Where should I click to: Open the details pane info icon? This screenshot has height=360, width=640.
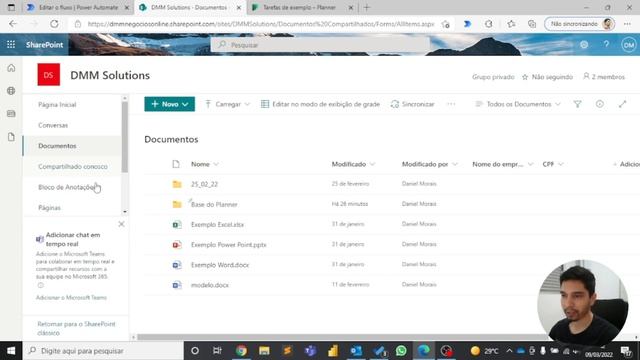pyautogui.click(x=600, y=104)
